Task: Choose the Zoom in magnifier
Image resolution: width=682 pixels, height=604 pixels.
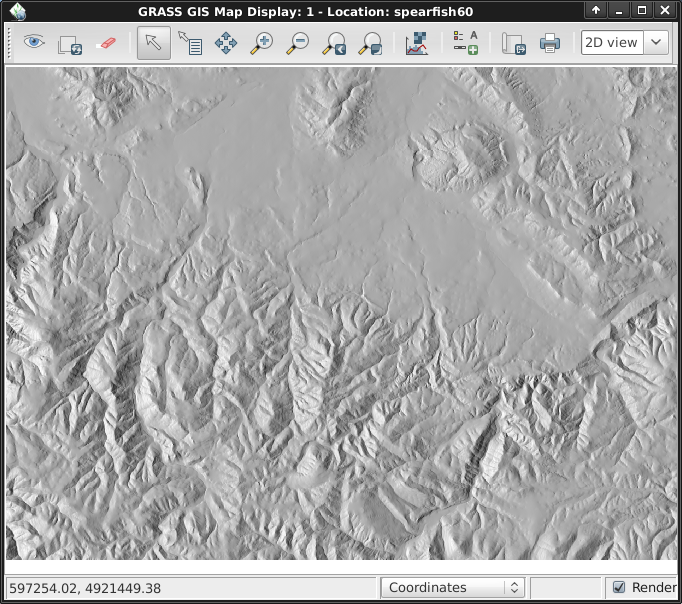Action: pyautogui.click(x=261, y=43)
